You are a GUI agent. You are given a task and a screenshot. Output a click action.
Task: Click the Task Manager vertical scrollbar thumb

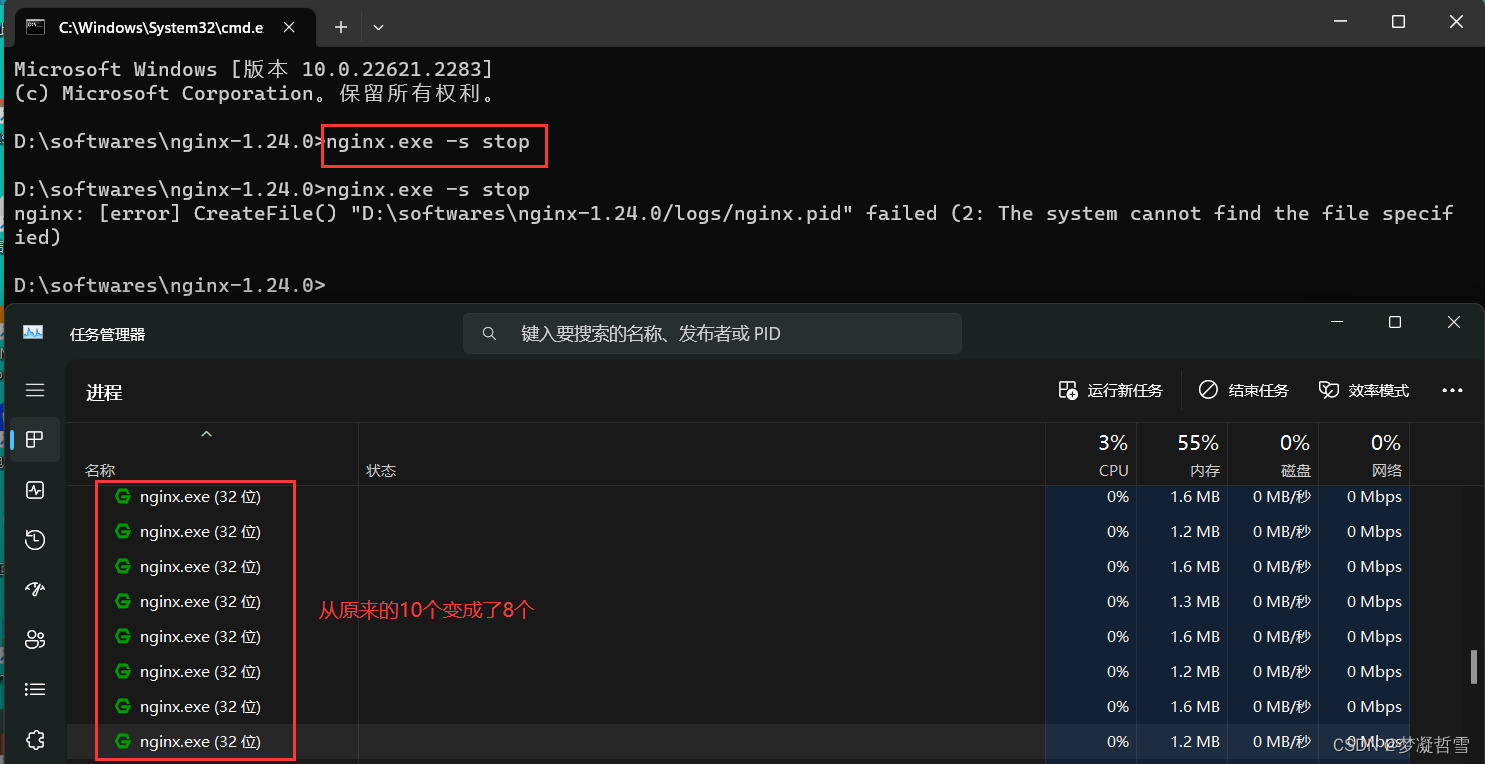pyautogui.click(x=1474, y=666)
